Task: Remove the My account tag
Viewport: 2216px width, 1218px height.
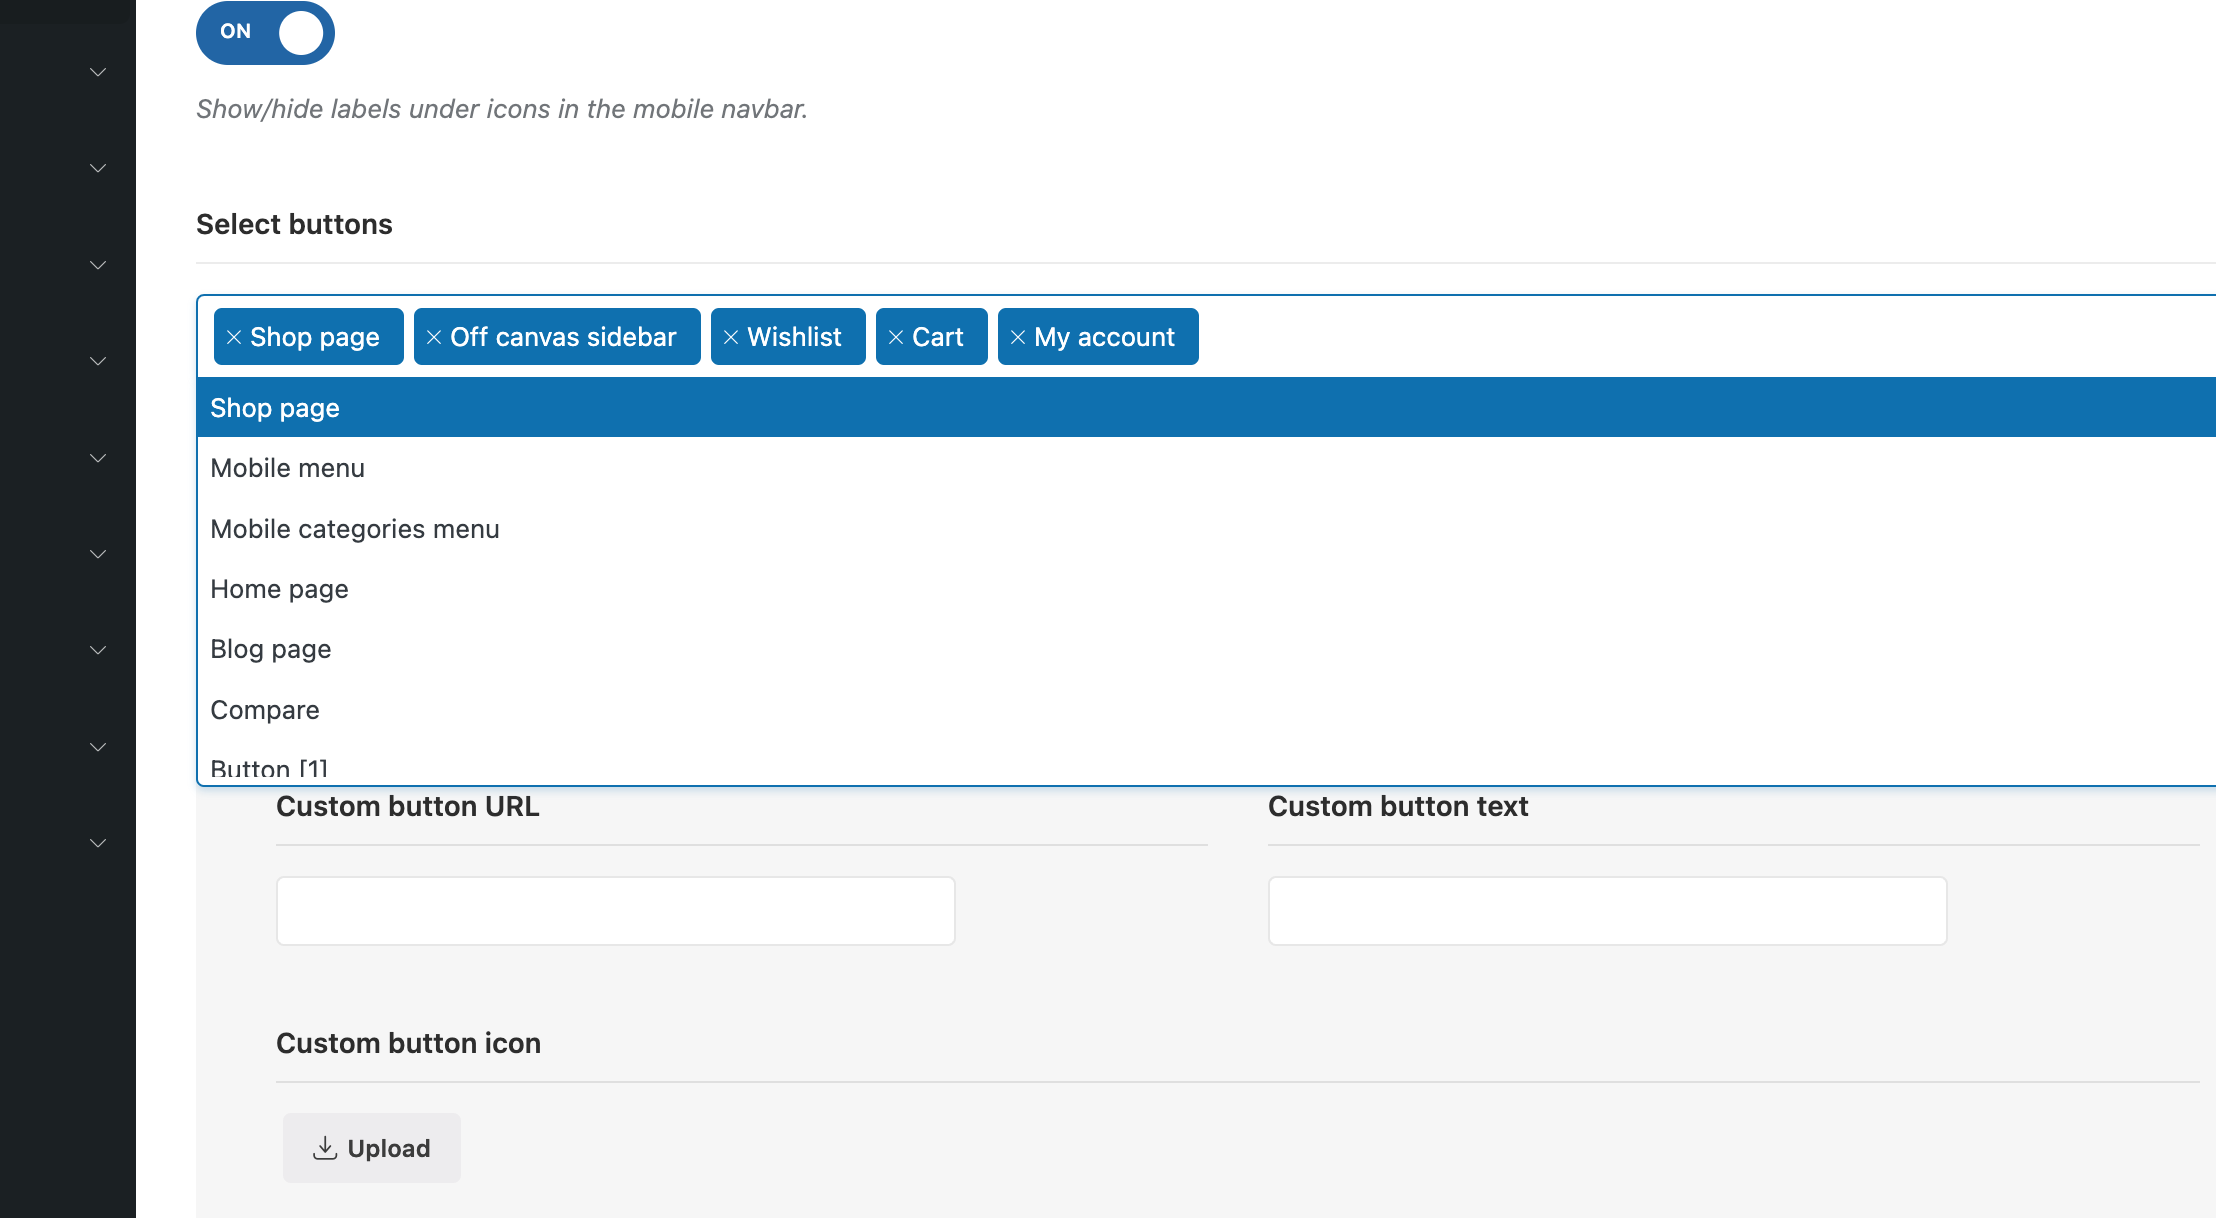Action: click(x=1018, y=337)
